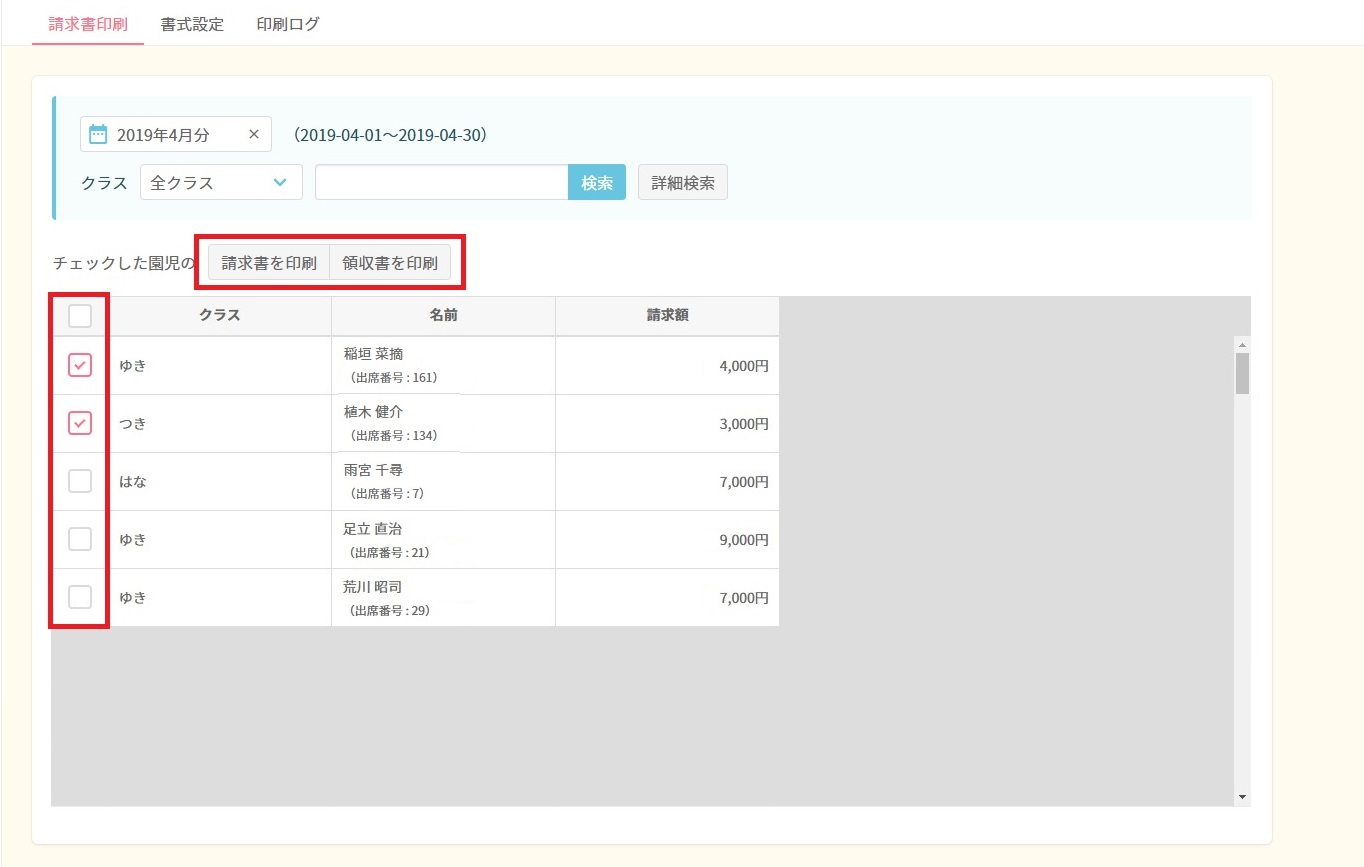Open the 2019年4月分 month picker field

pos(176,134)
